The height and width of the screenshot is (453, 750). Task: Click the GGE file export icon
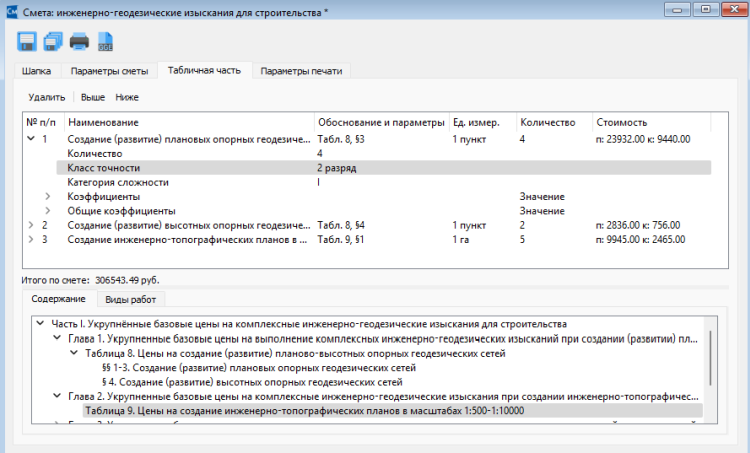[x=105, y=42]
